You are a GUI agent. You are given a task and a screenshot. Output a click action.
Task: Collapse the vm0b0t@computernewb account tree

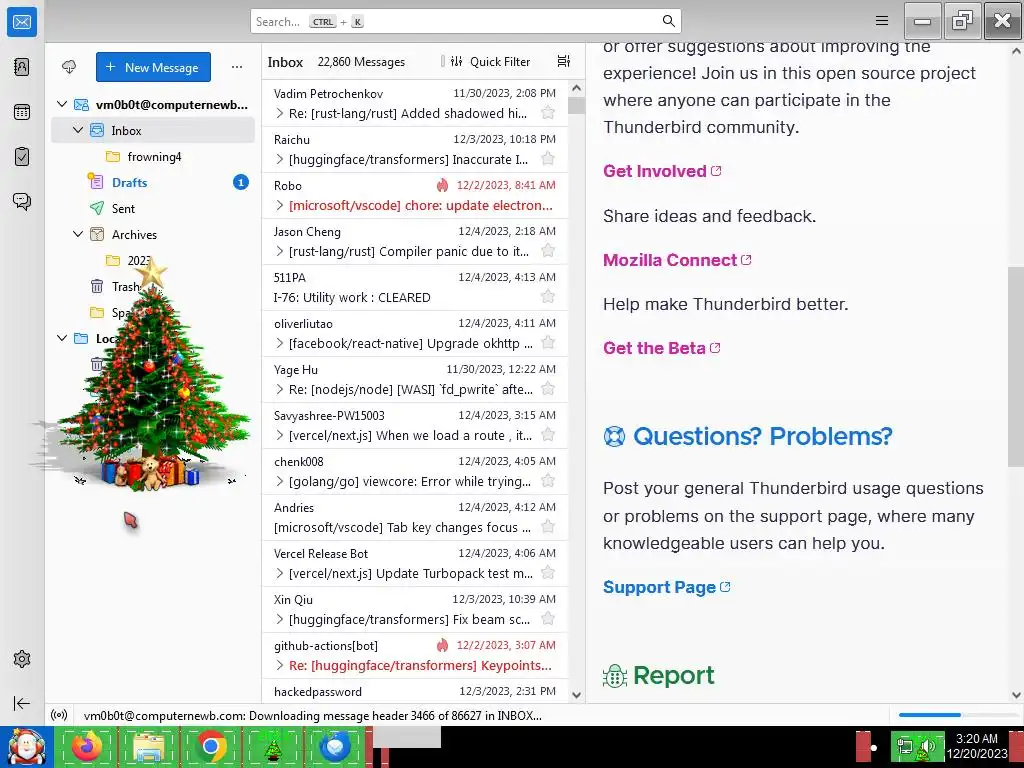[x=62, y=104]
